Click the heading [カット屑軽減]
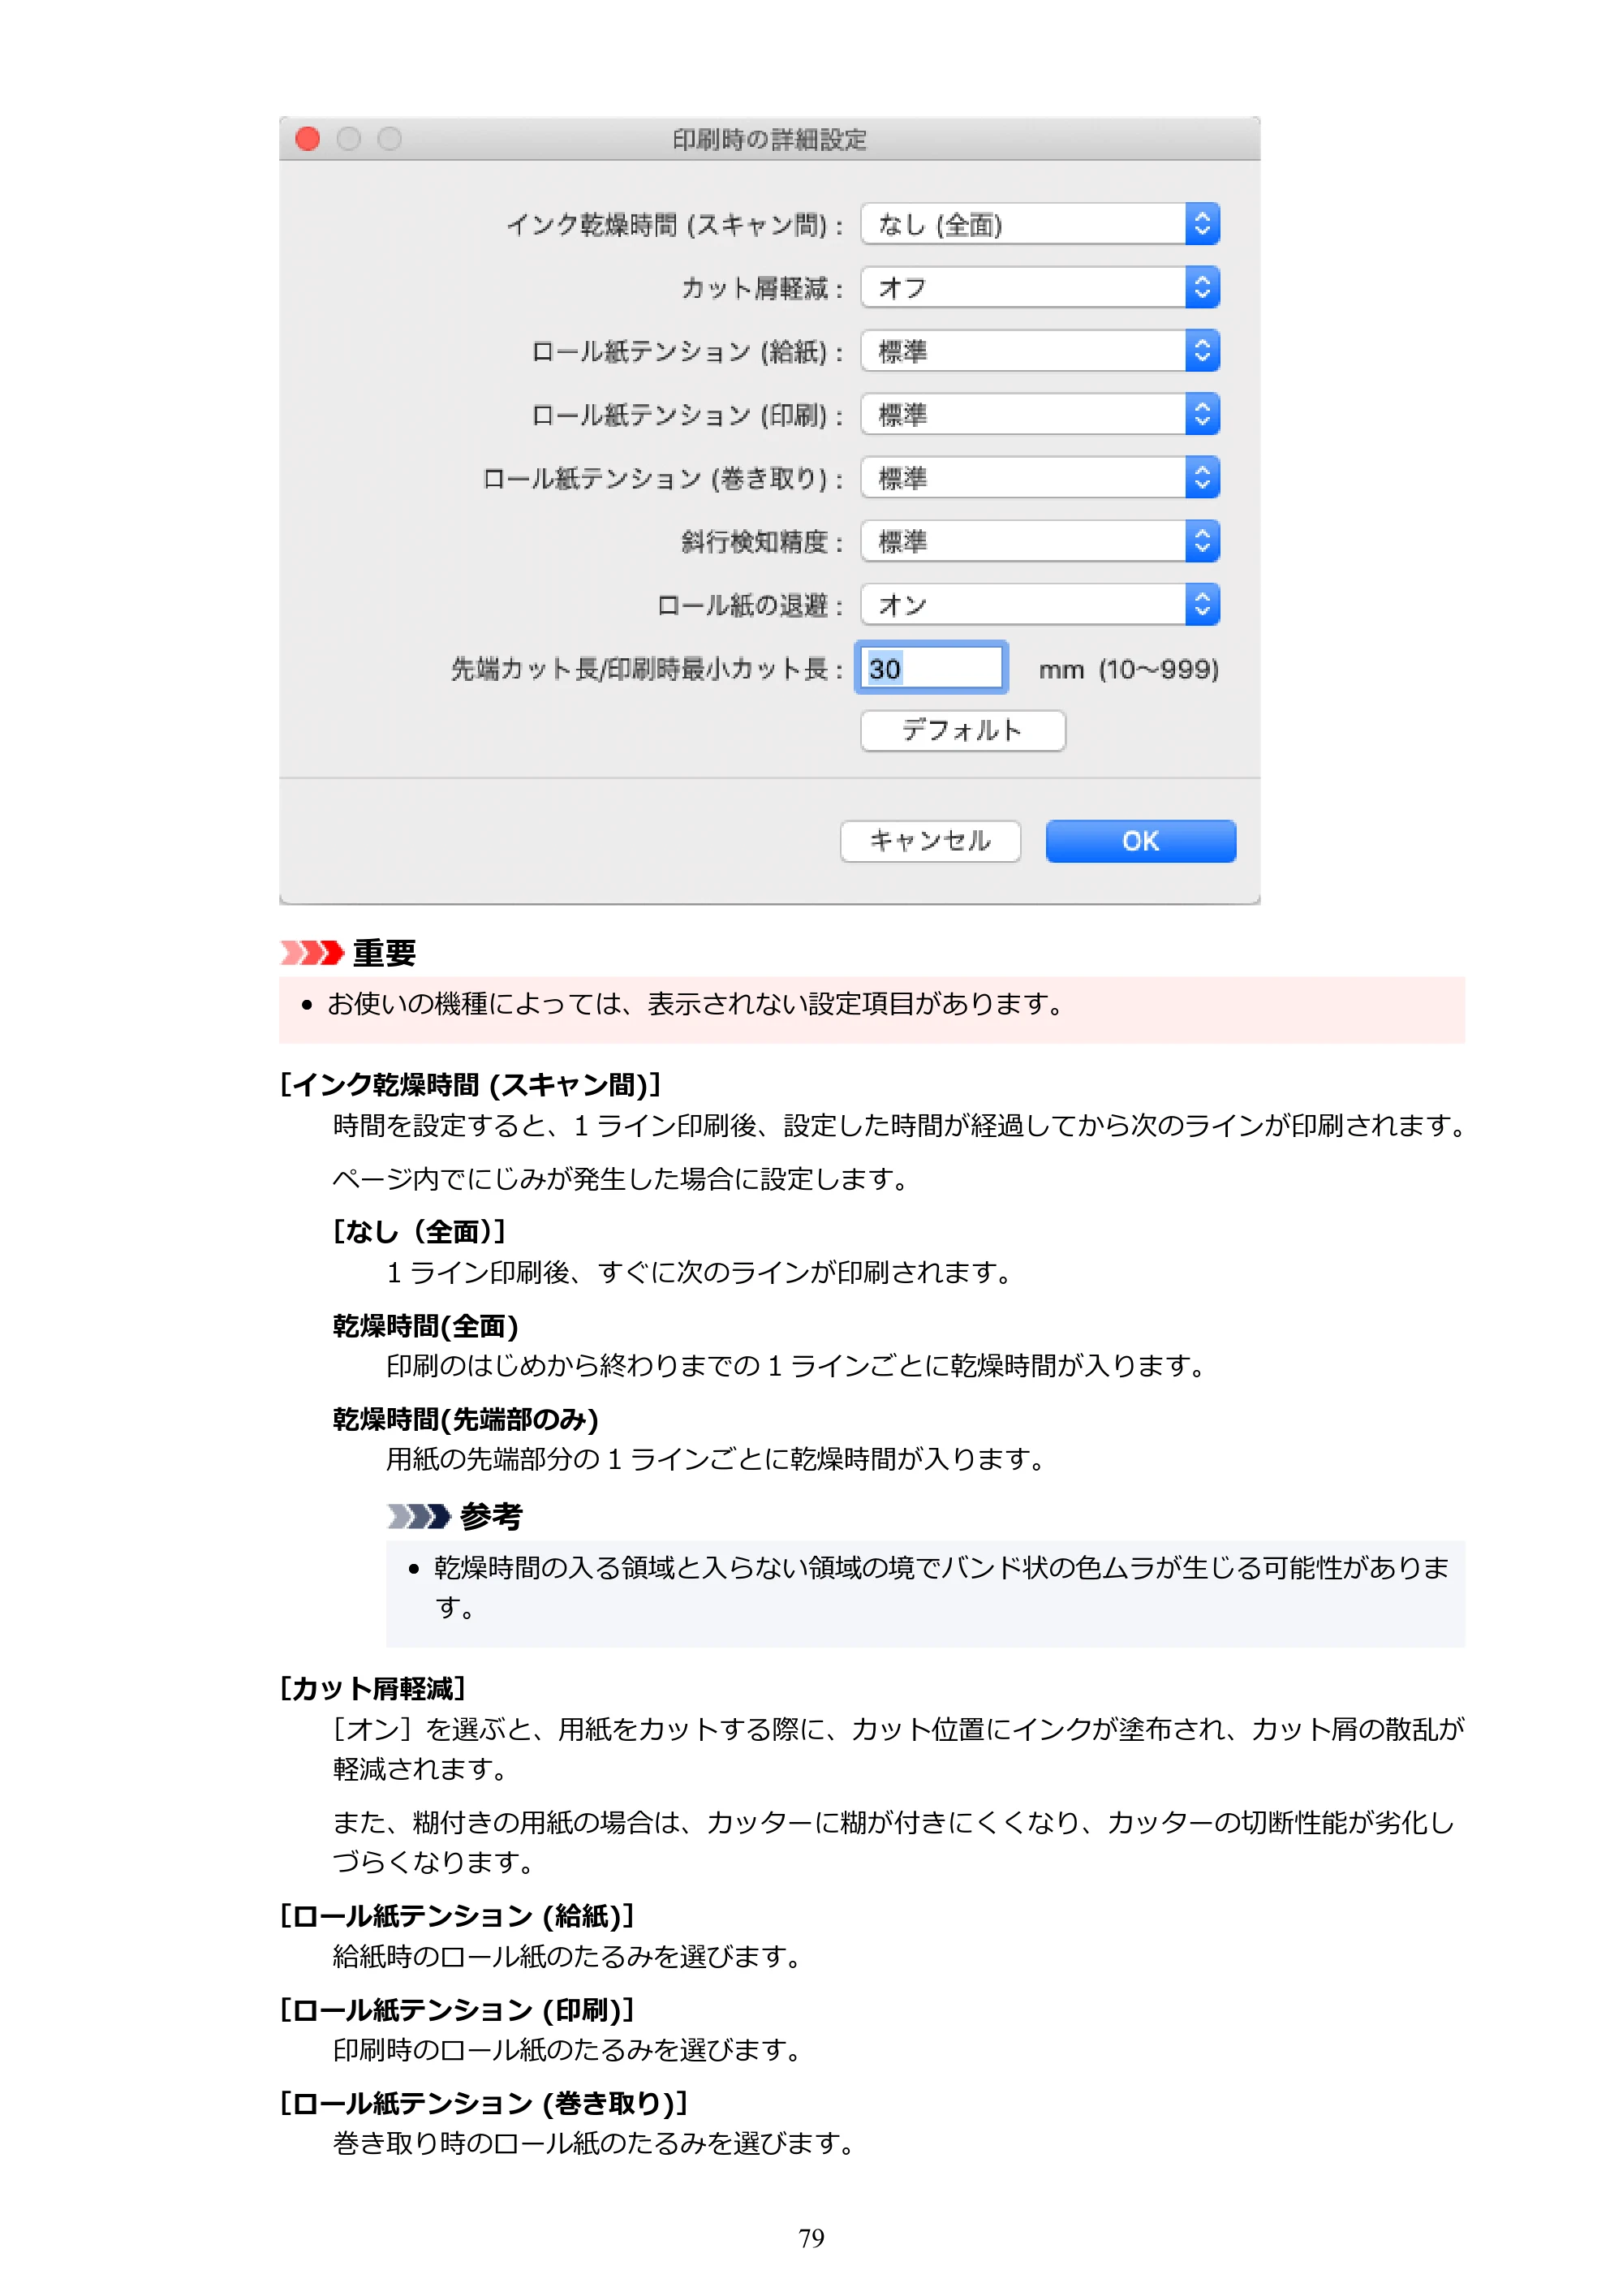The width and height of the screenshot is (1623, 2296). click(373, 1688)
